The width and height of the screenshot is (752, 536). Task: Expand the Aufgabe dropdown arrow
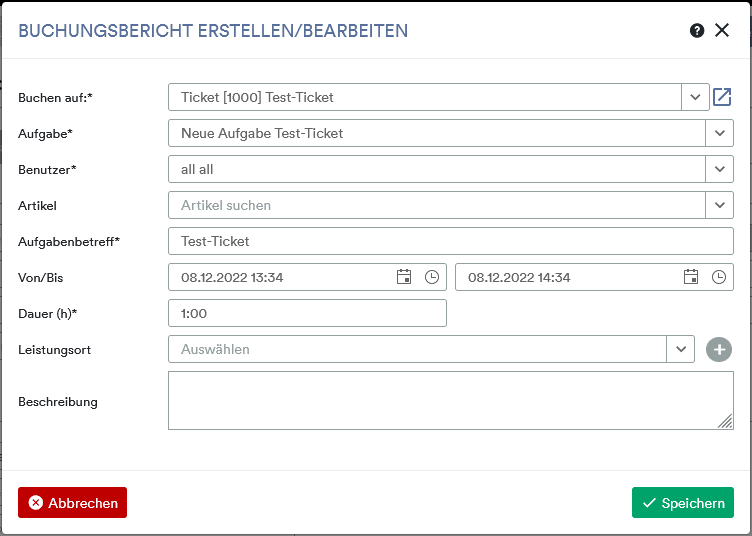click(x=719, y=133)
